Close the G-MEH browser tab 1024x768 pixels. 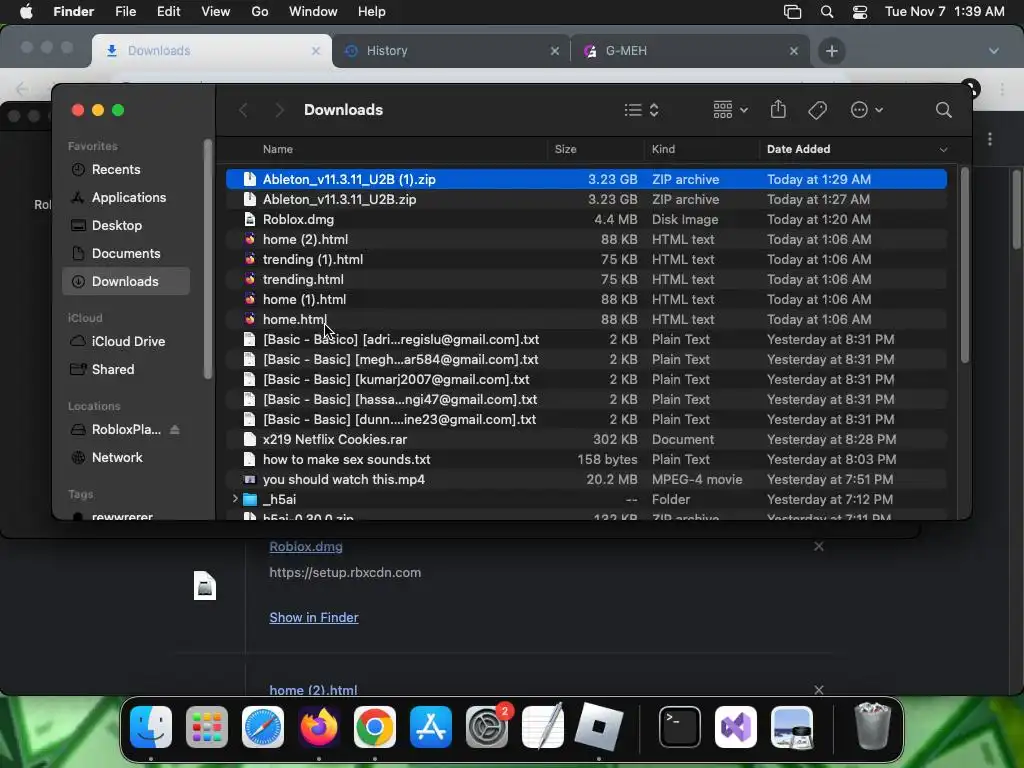tap(793, 51)
